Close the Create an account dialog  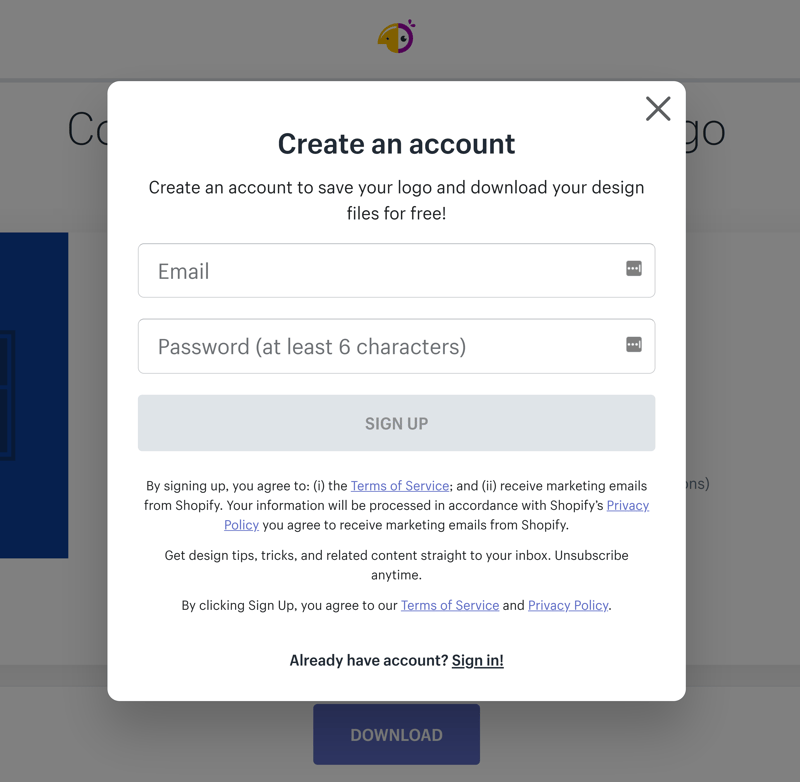pos(658,109)
